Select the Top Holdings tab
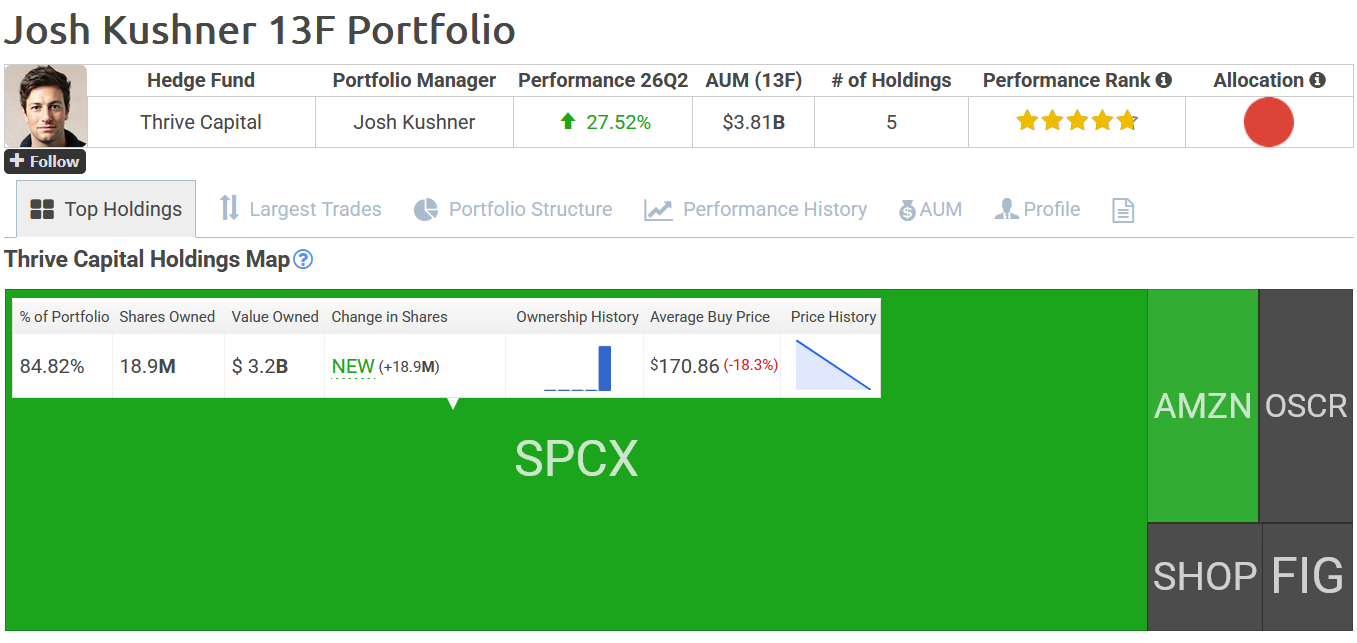This screenshot has width=1357, height=643. point(106,209)
